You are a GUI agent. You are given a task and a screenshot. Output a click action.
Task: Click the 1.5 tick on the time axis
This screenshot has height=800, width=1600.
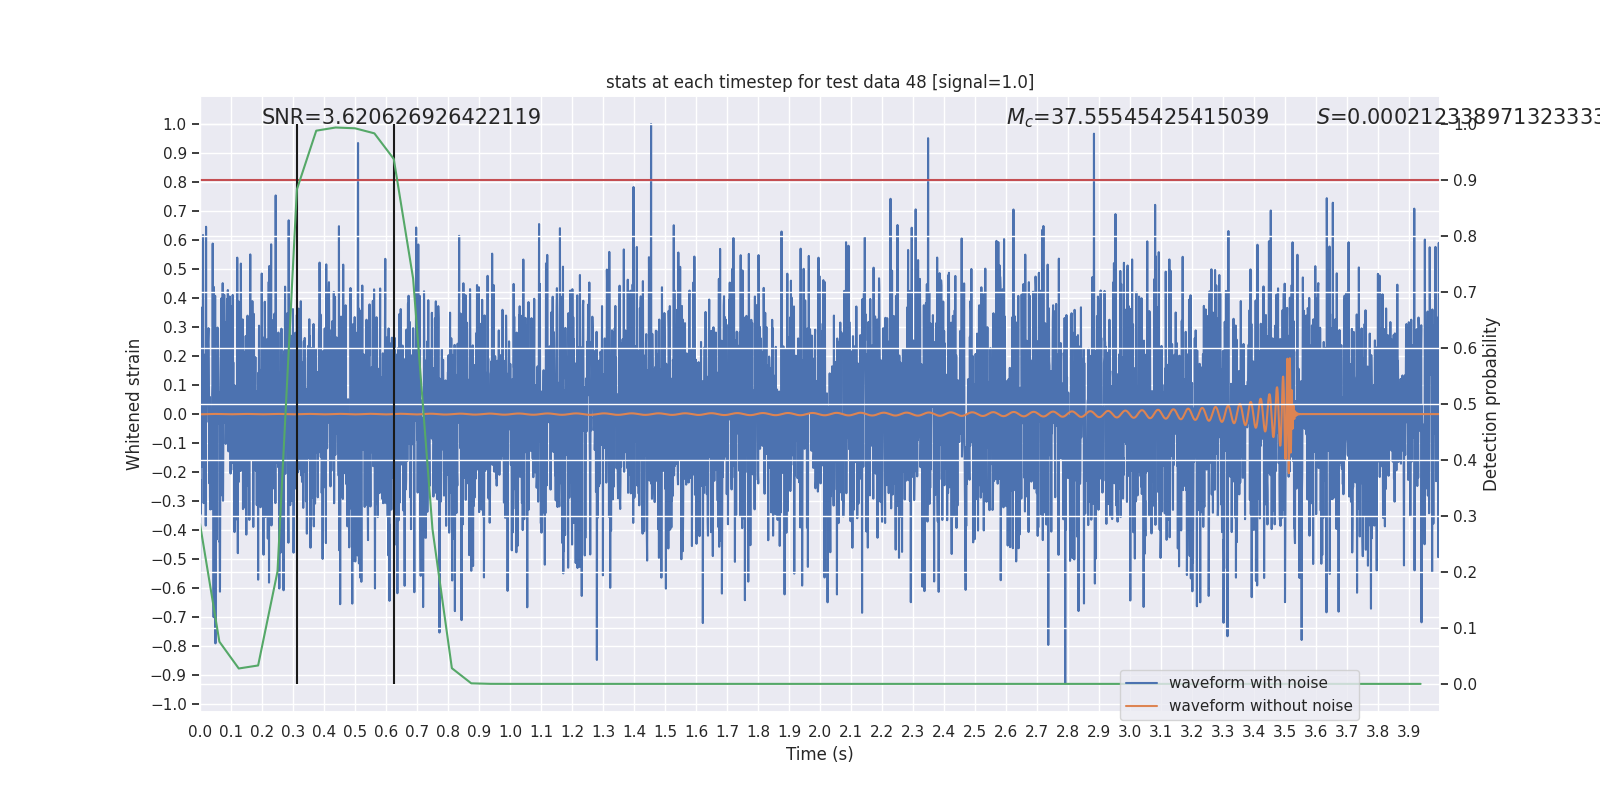(x=665, y=731)
